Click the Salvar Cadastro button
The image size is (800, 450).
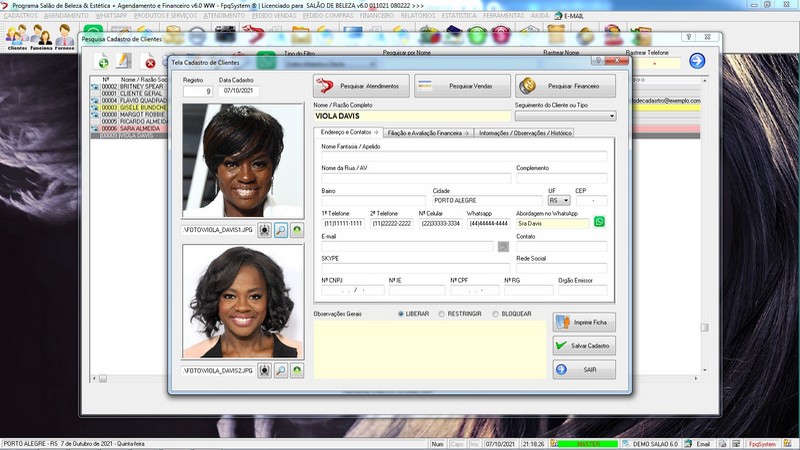[584, 346]
